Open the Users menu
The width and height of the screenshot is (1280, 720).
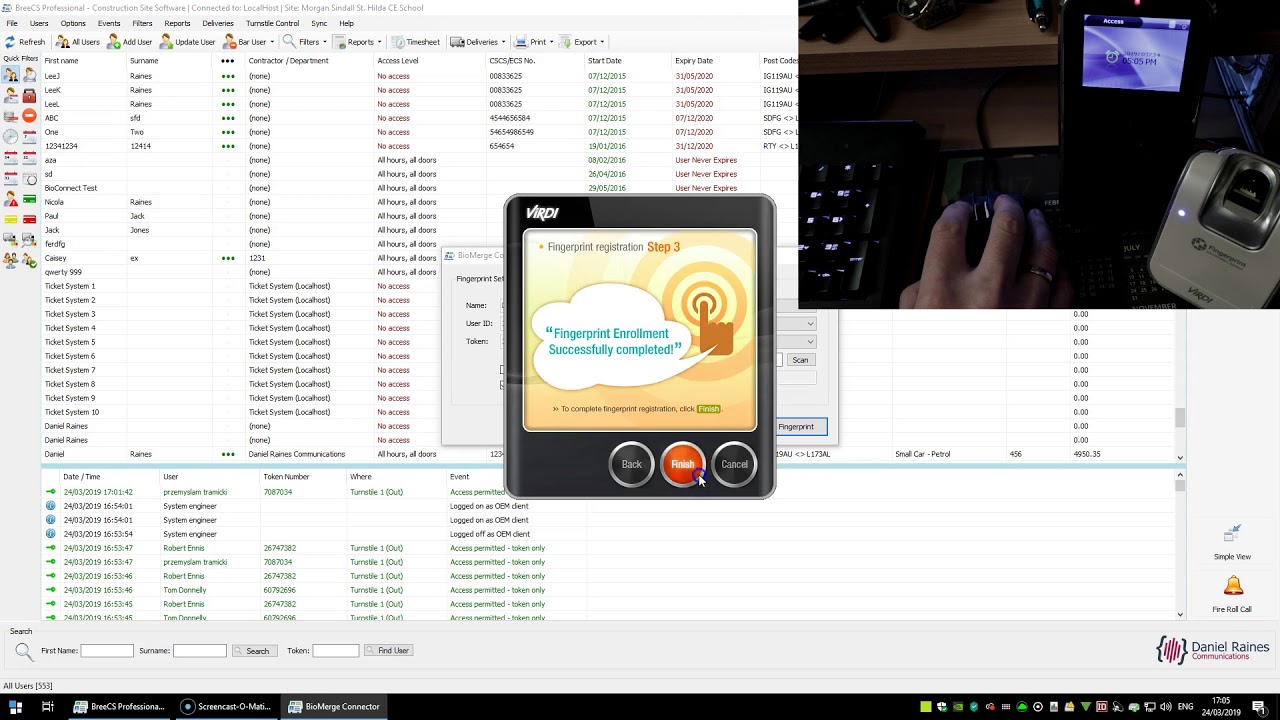click(x=39, y=23)
